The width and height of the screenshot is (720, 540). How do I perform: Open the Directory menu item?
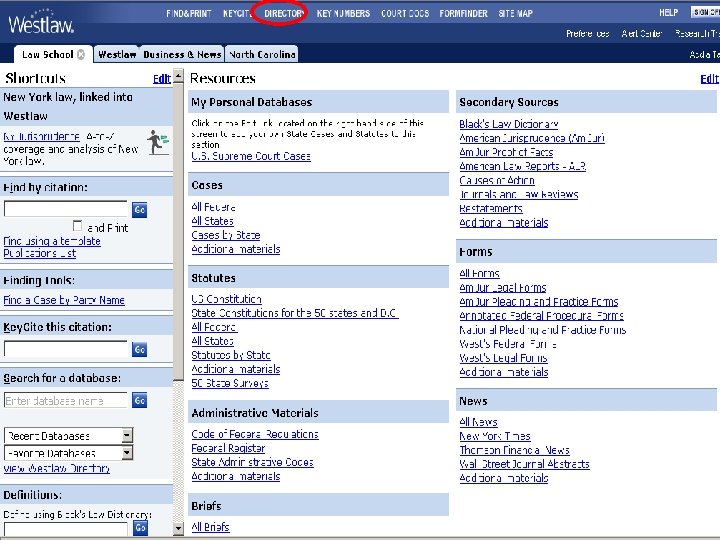tap(284, 13)
